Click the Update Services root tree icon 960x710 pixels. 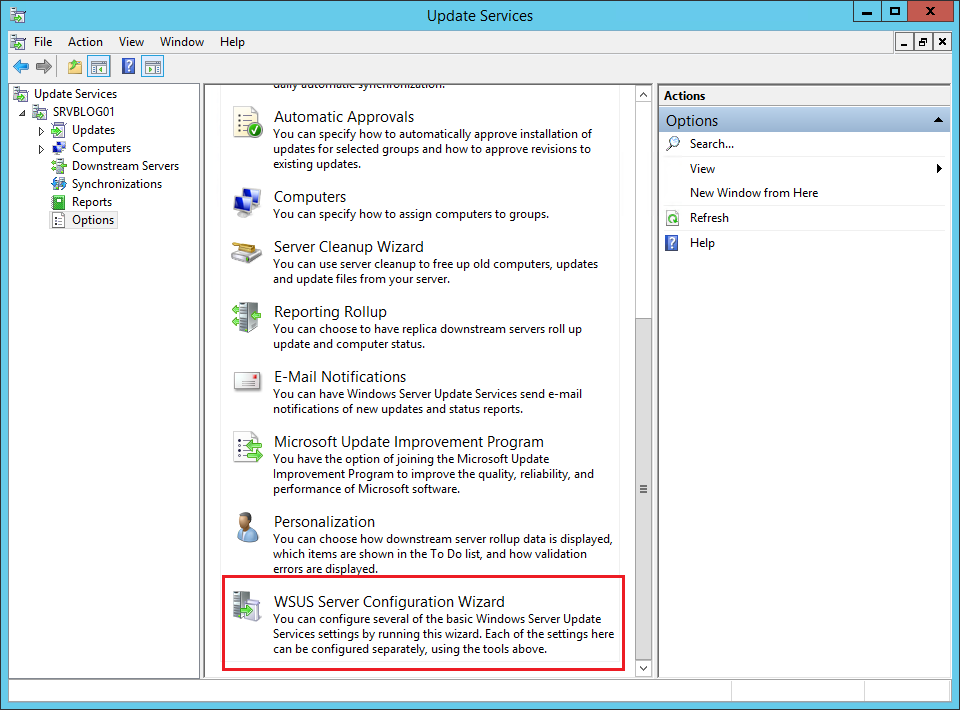point(21,94)
